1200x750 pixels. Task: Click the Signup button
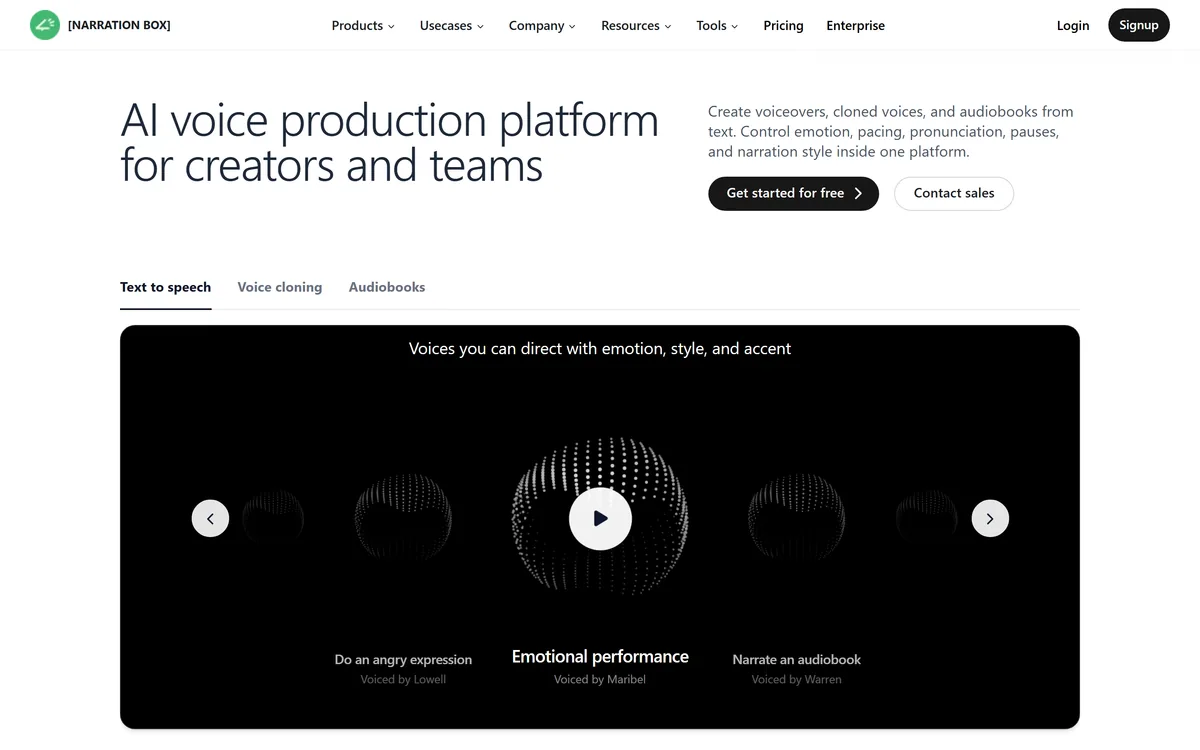click(x=1139, y=25)
